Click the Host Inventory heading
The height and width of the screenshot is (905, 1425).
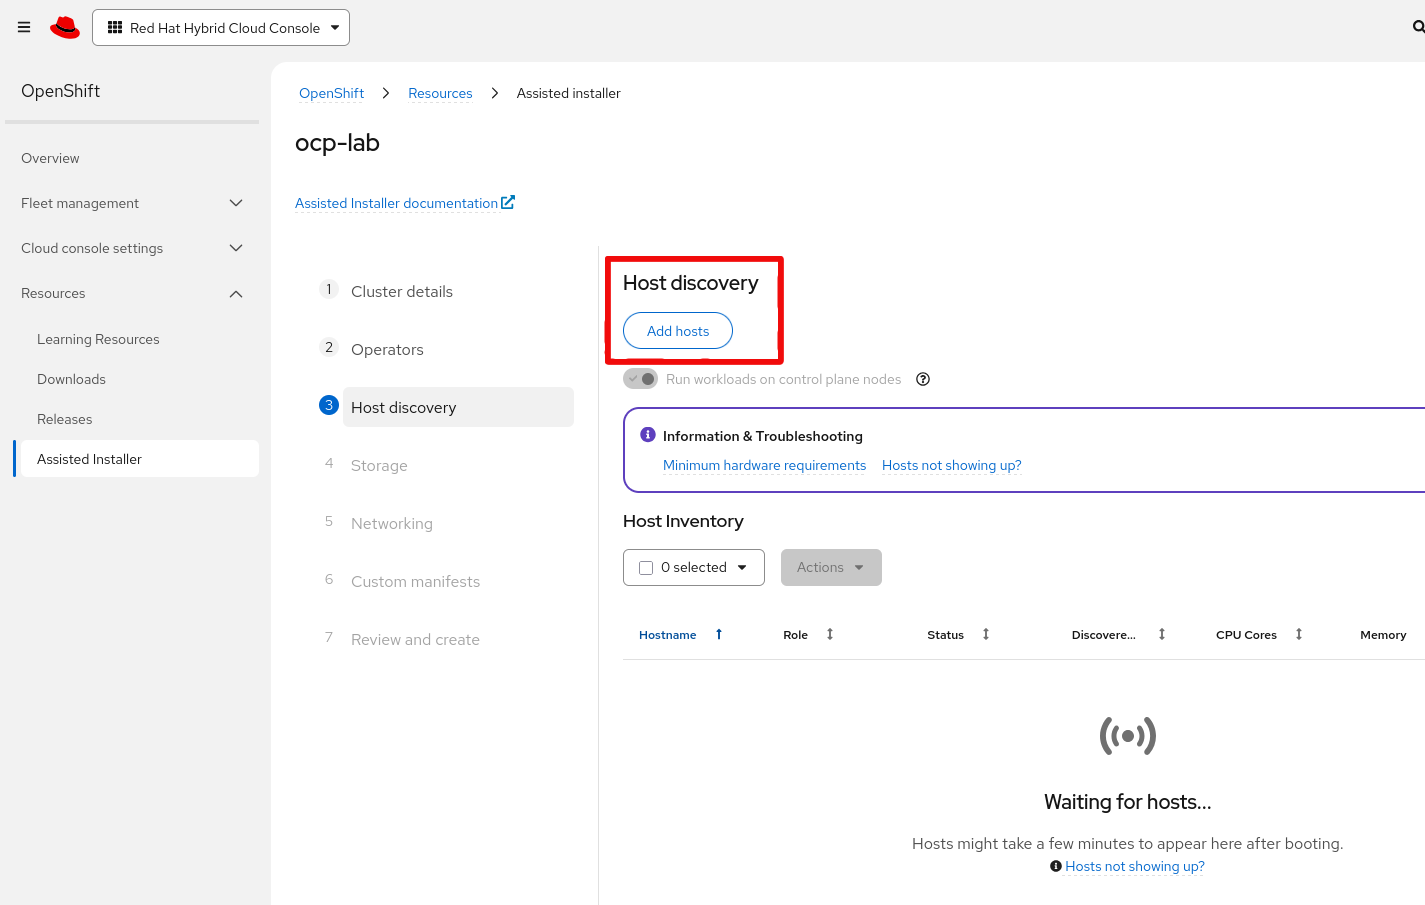[683, 521]
